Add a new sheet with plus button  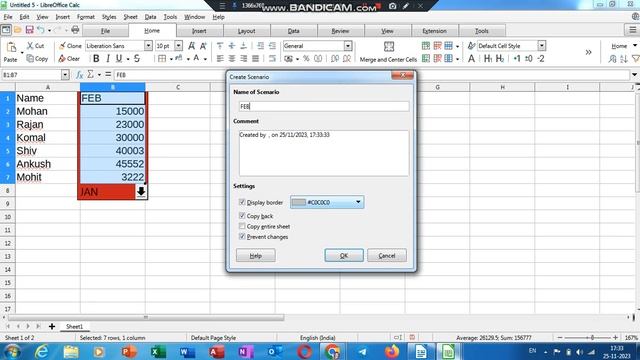[x=52, y=326]
